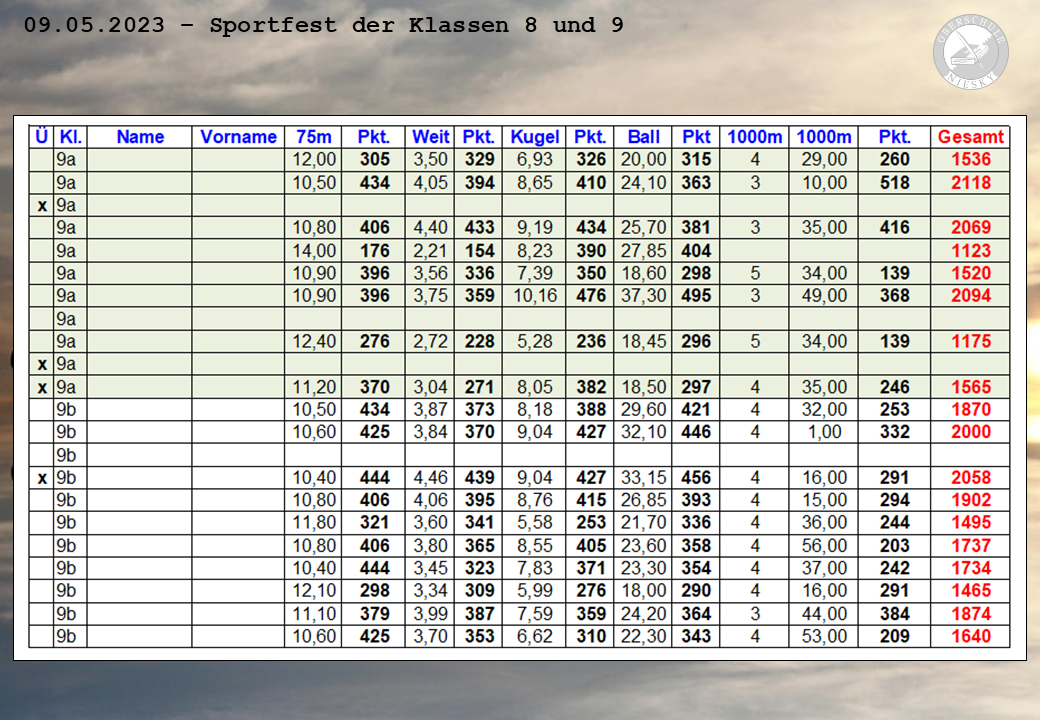
Task: Select the Ball result 22,30
Action: [643, 636]
